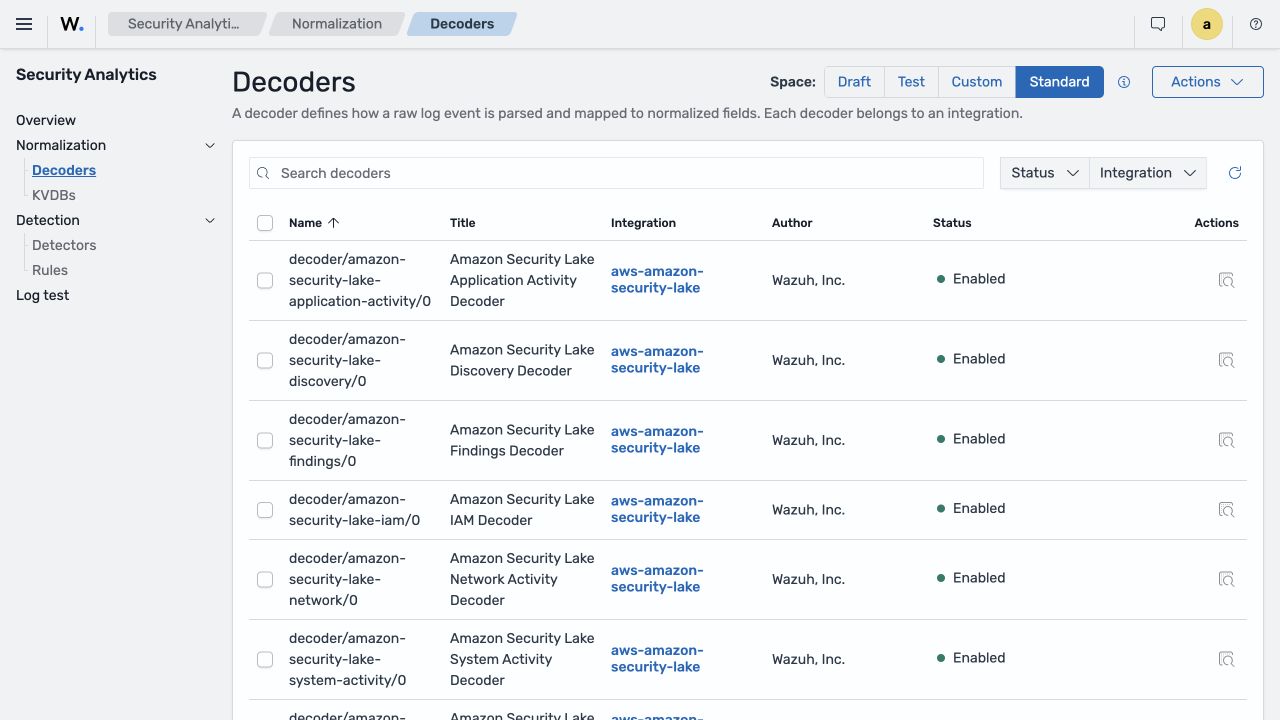This screenshot has width=1280, height=720.
Task: Open Rules in the sidebar
Action: pos(50,270)
